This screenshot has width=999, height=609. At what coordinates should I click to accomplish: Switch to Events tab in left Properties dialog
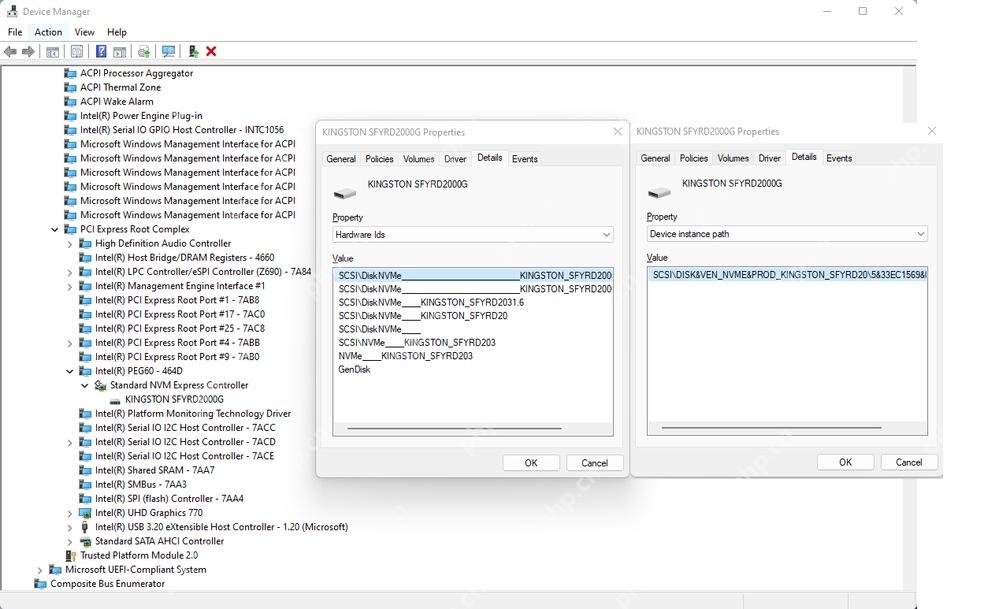coord(524,159)
